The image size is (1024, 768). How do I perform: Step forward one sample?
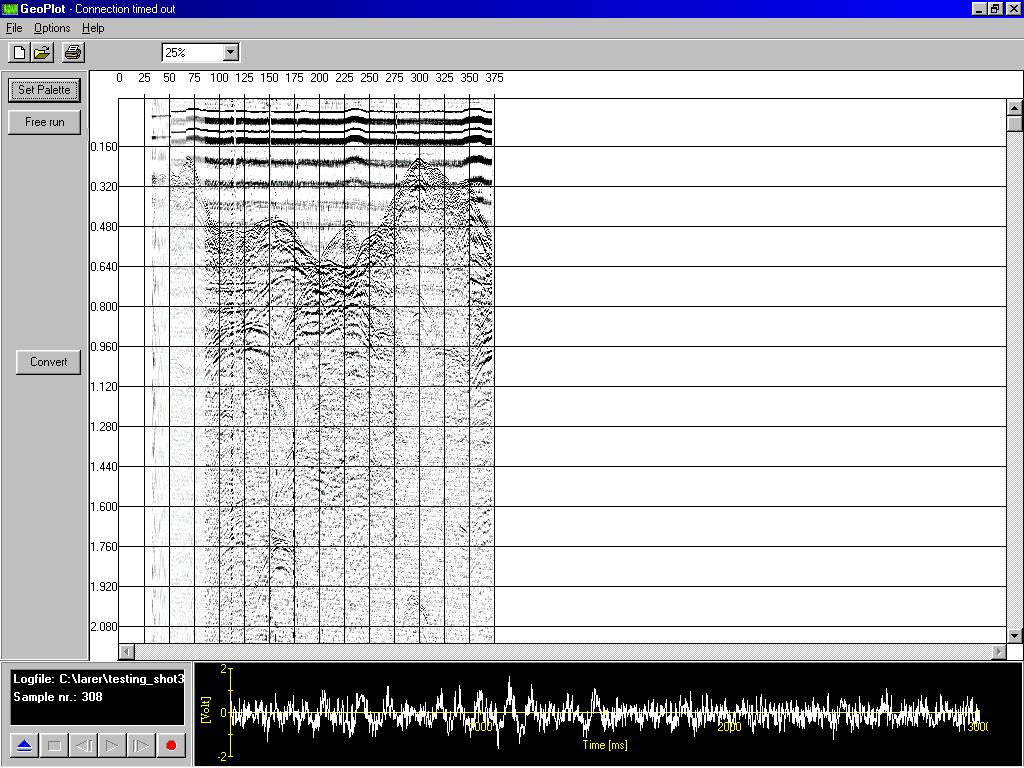142,745
